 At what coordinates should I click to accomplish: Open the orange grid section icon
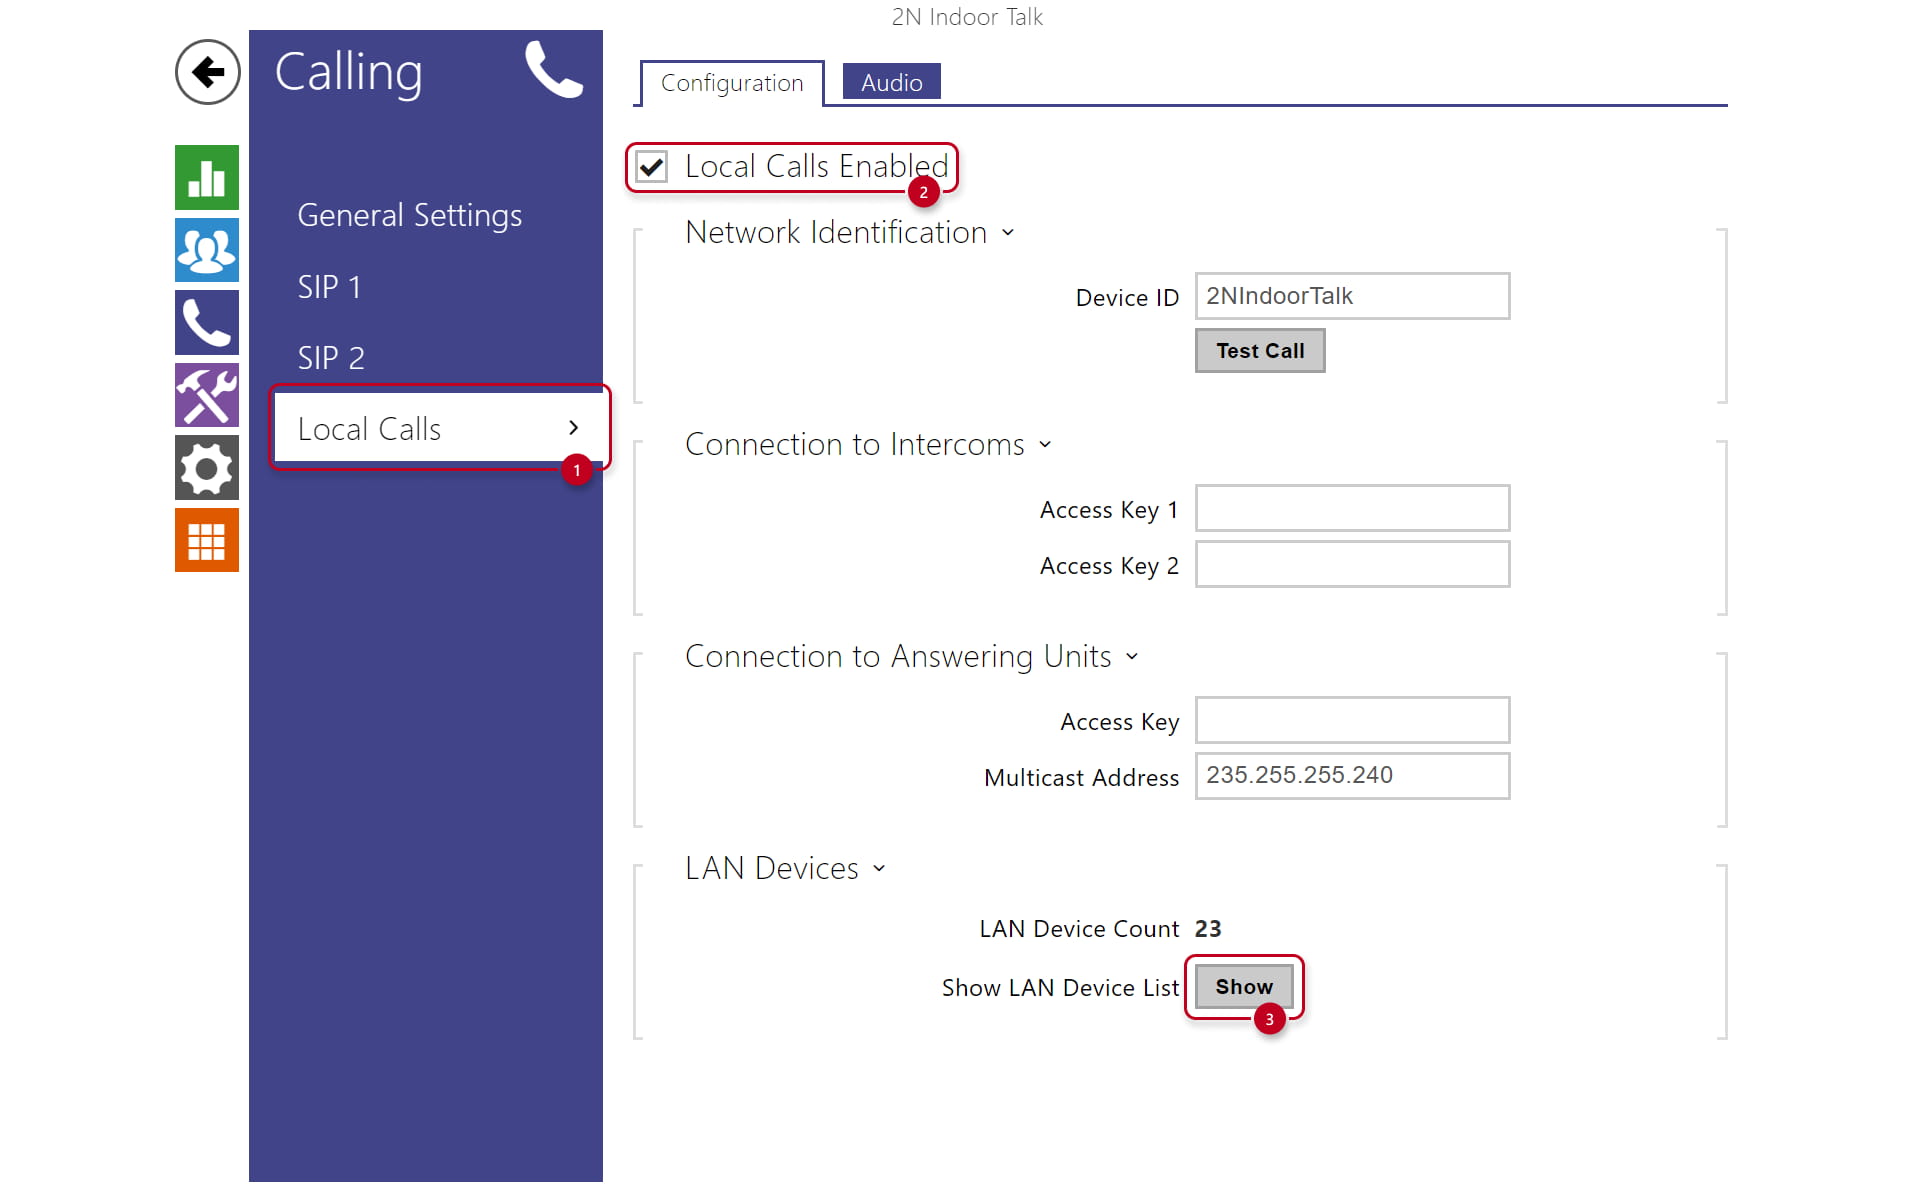207,540
